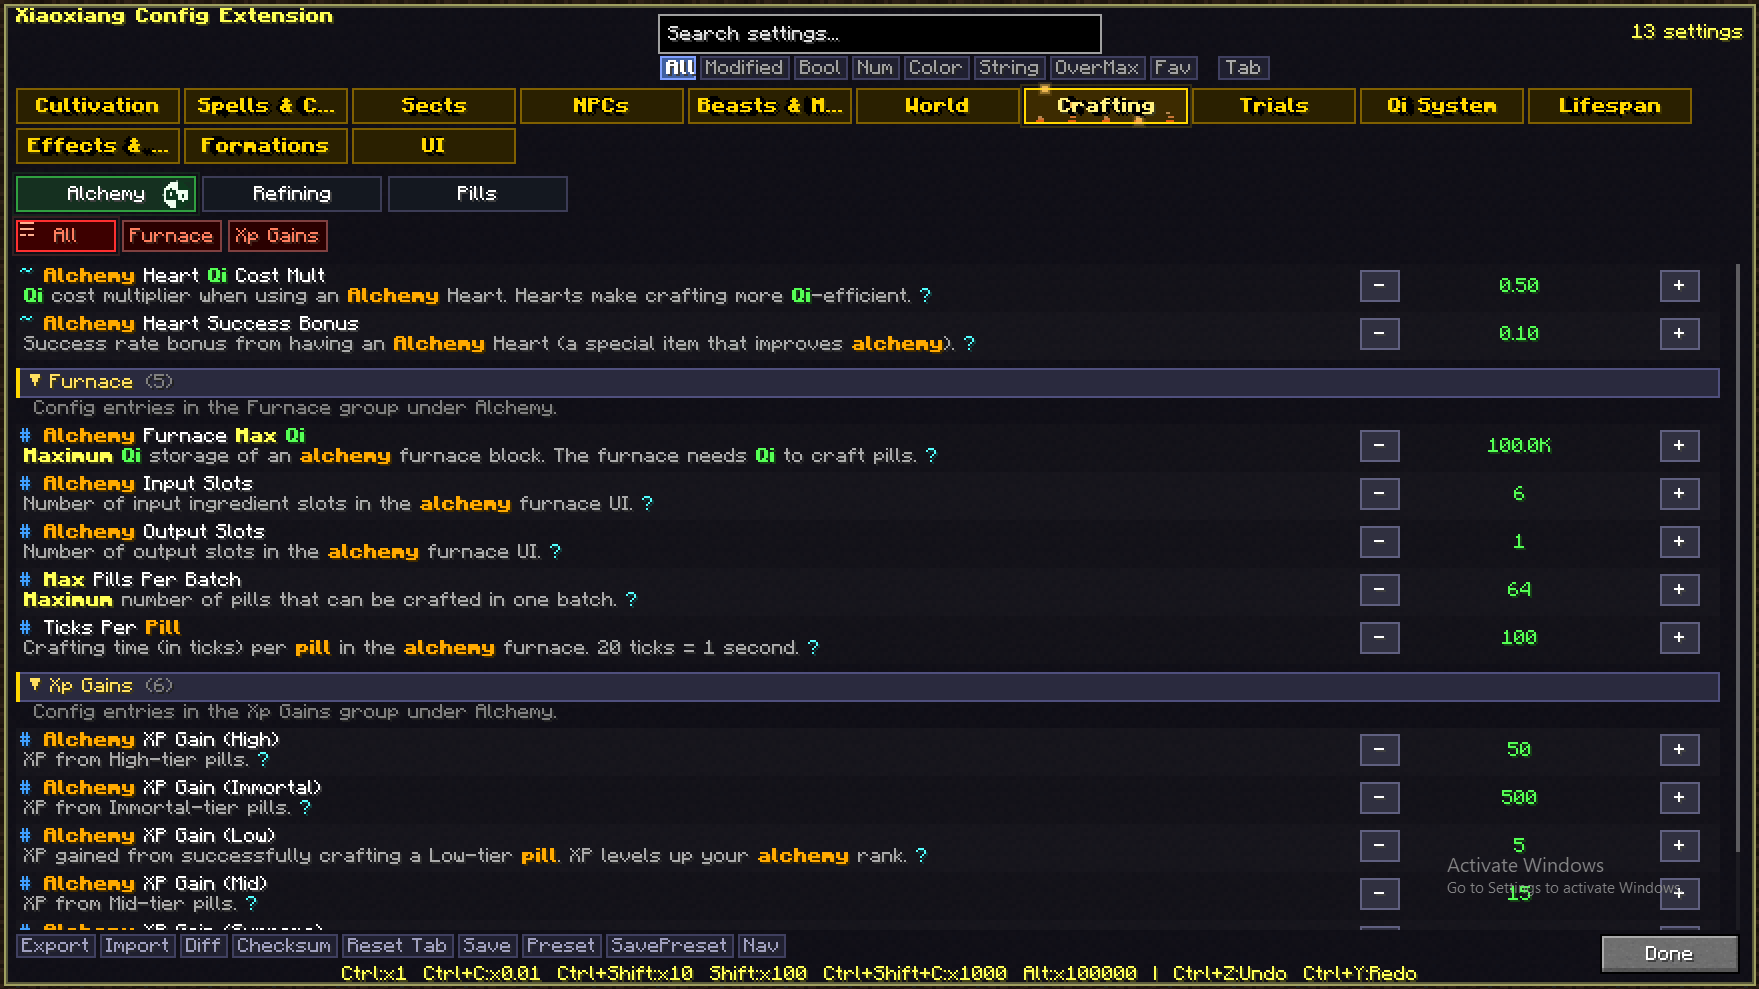Show help for XP Gain (Immortal)

305,808
